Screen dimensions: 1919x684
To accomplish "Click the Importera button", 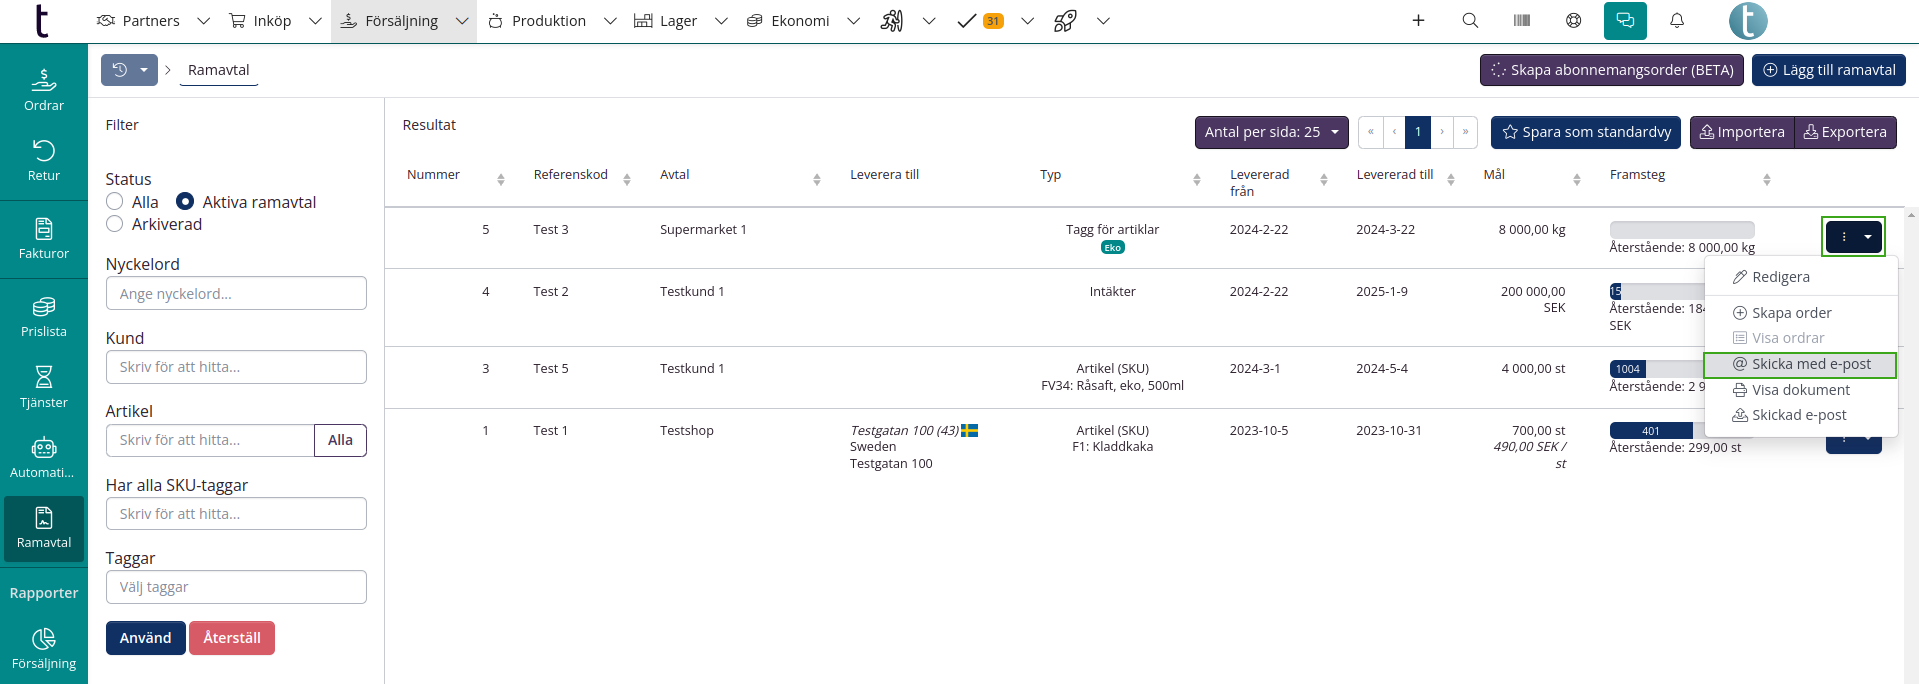I will pyautogui.click(x=1742, y=132).
